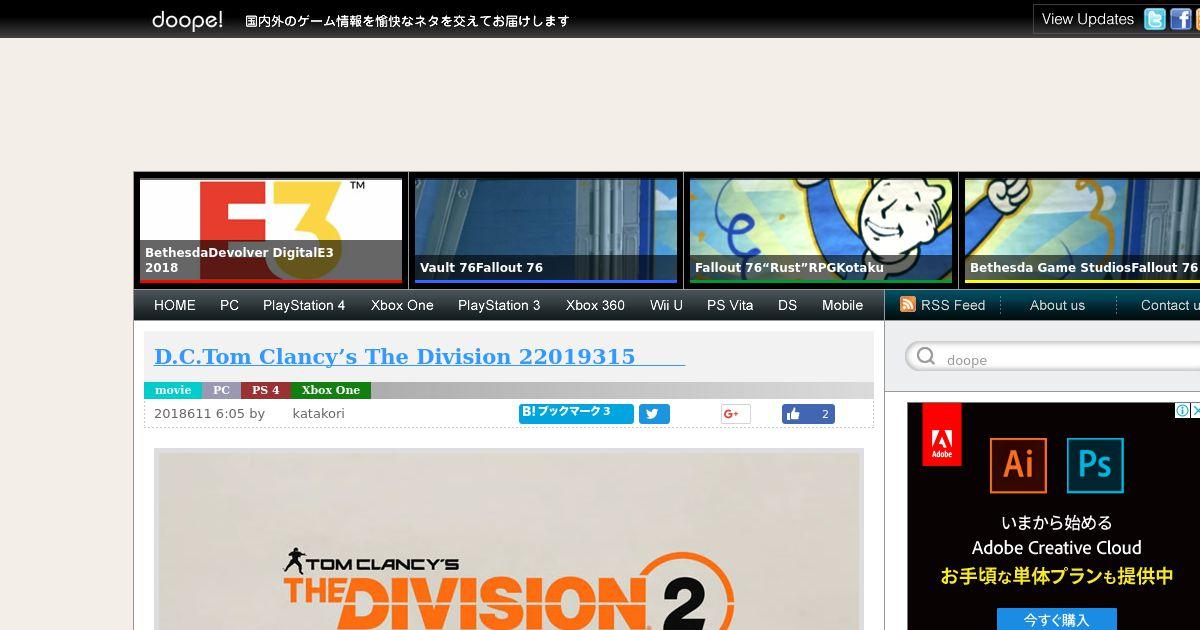Image resolution: width=1200 pixels, height=630 pixels.
Task: Open View Updates link
Action: pos(1087,19)
